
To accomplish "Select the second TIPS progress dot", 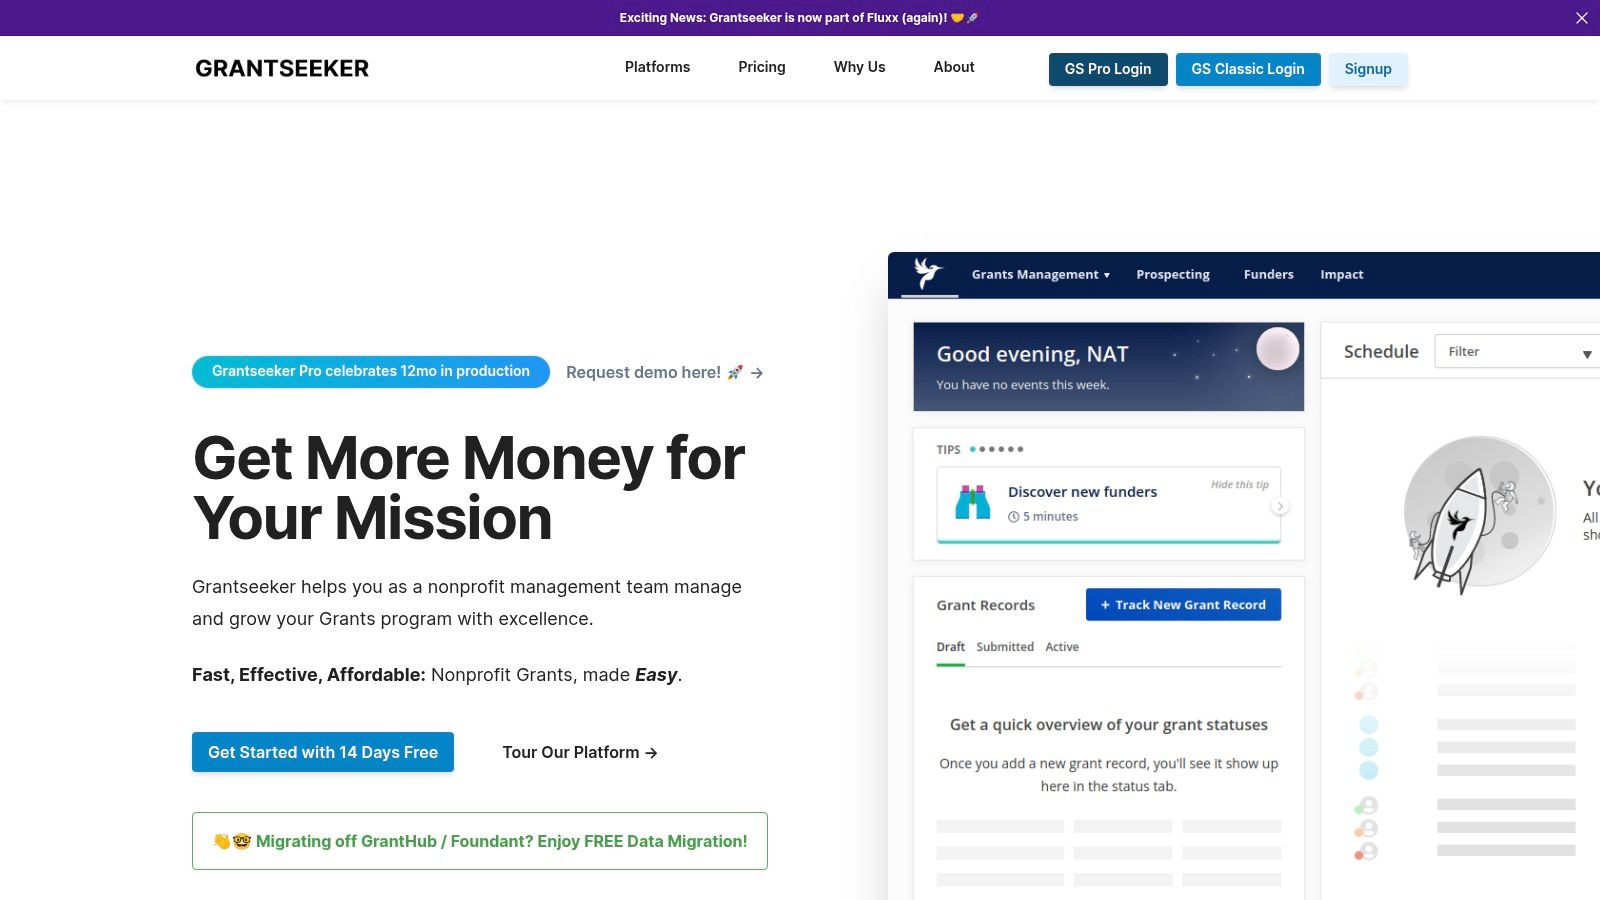I will [x=982, y=449].
